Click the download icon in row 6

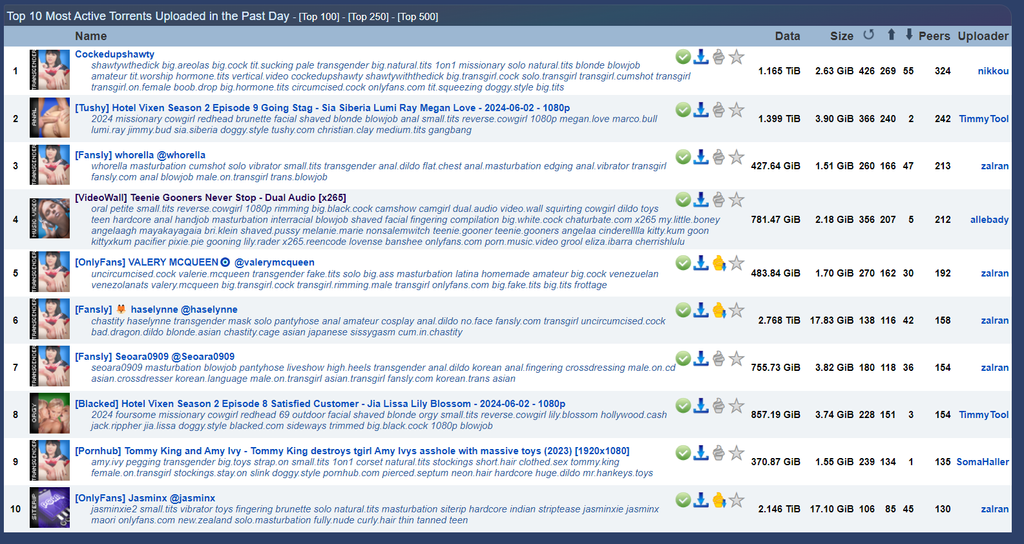701,310
